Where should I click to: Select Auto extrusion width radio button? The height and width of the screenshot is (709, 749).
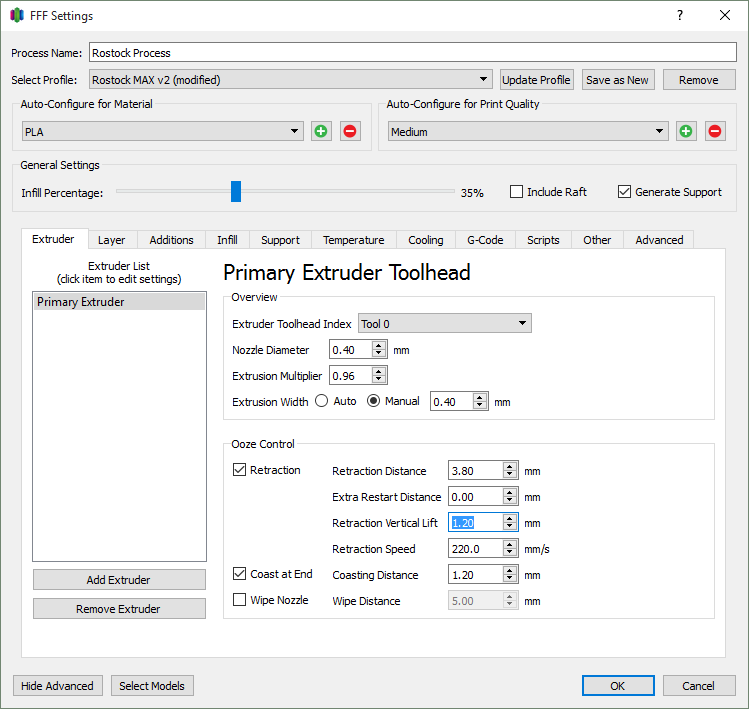click(322, 401)
